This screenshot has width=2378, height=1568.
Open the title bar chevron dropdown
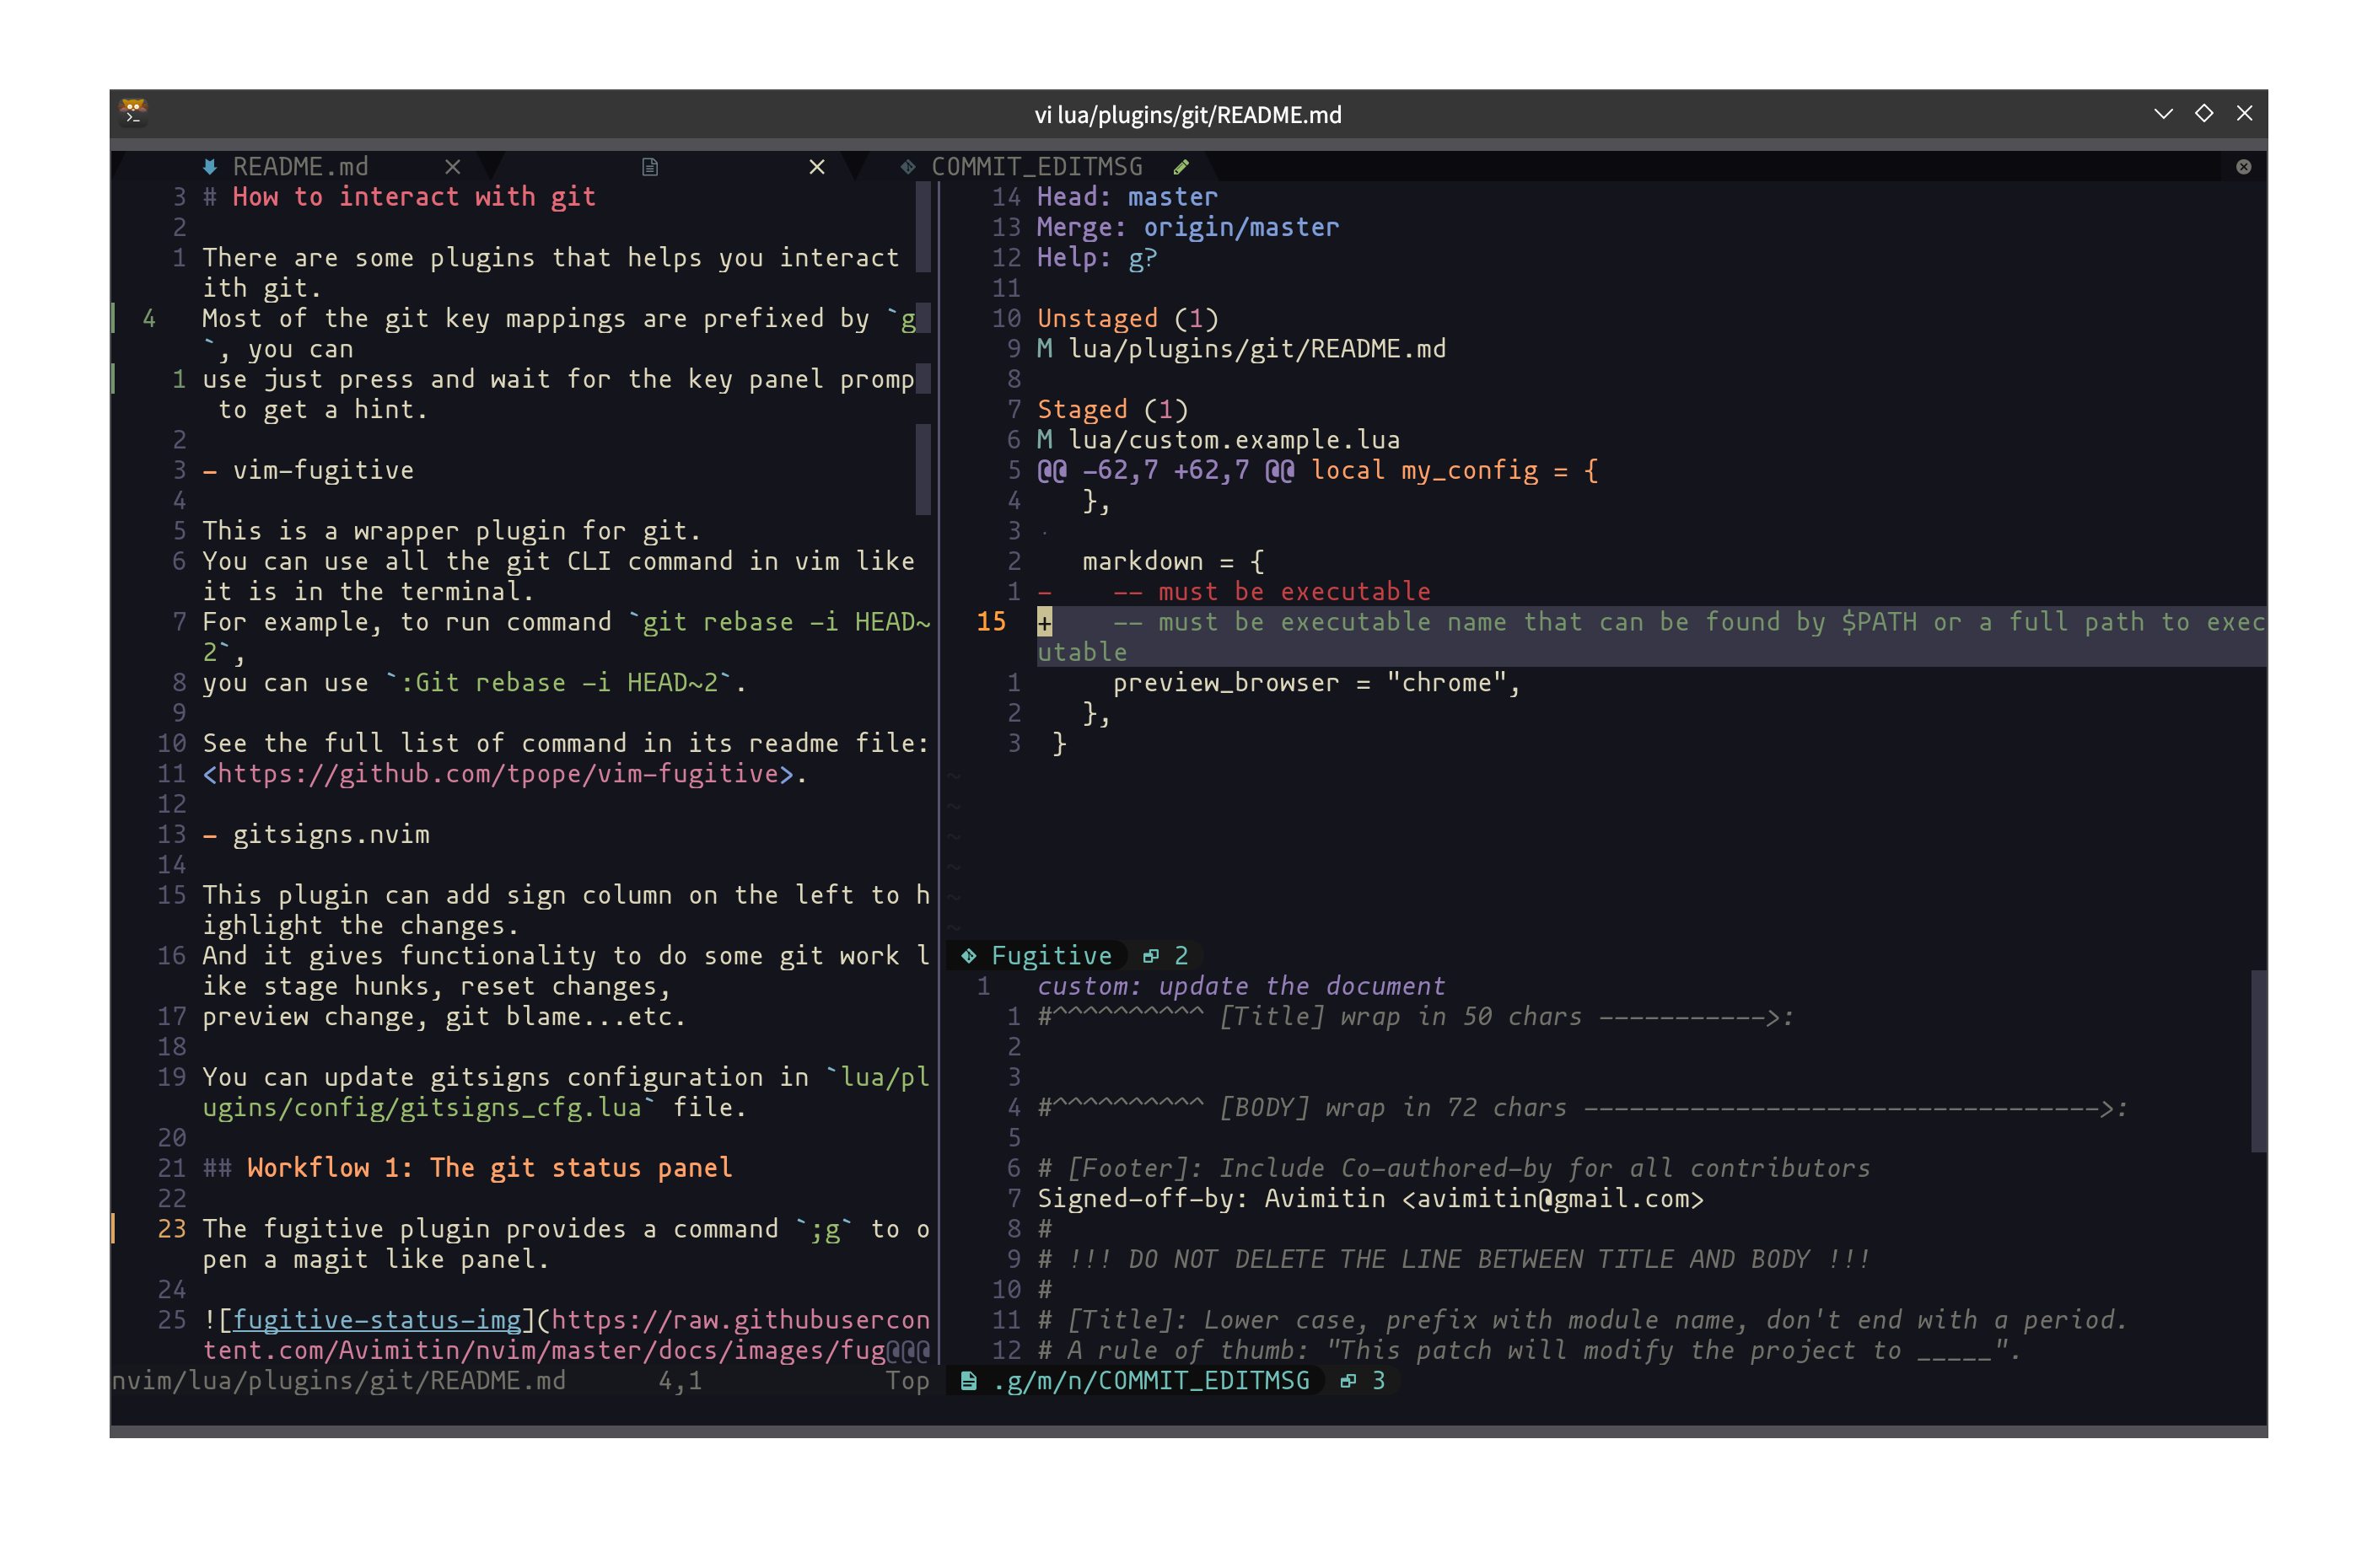[2163, 114]
